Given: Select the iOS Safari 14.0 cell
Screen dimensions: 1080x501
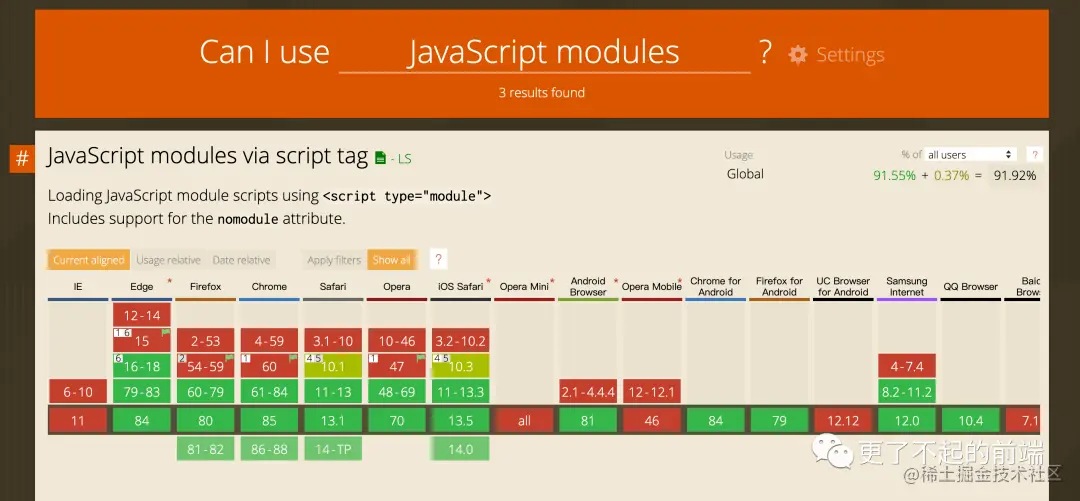Looking at the screenshot, I should click(460, 449).
